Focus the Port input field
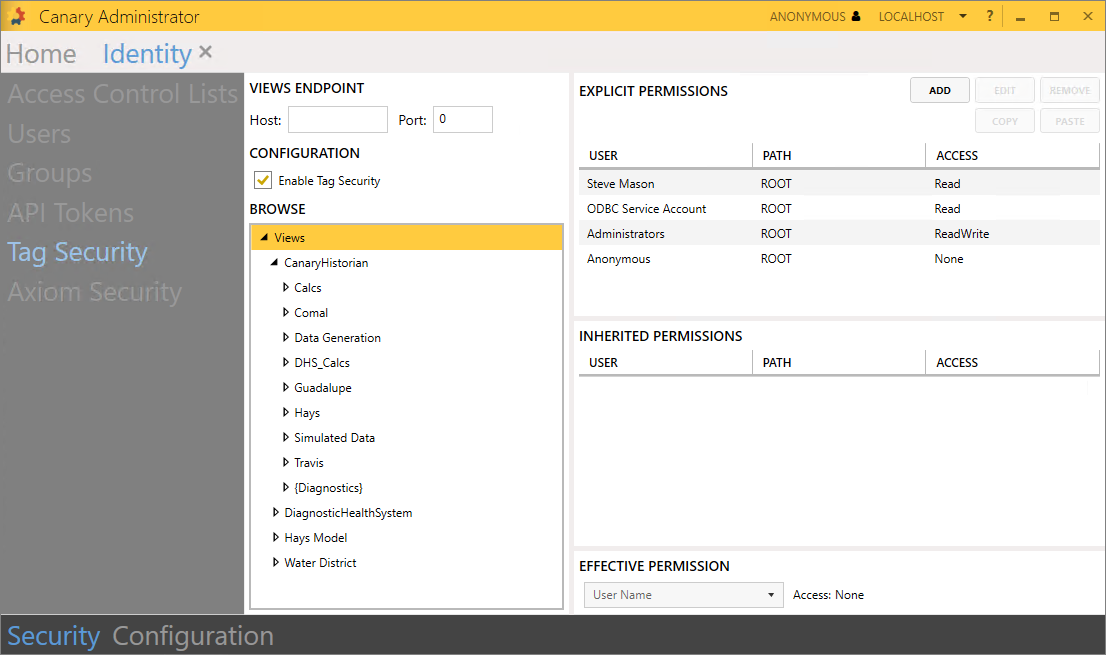This screenshot has height=655, width=1106. (462, 120)
